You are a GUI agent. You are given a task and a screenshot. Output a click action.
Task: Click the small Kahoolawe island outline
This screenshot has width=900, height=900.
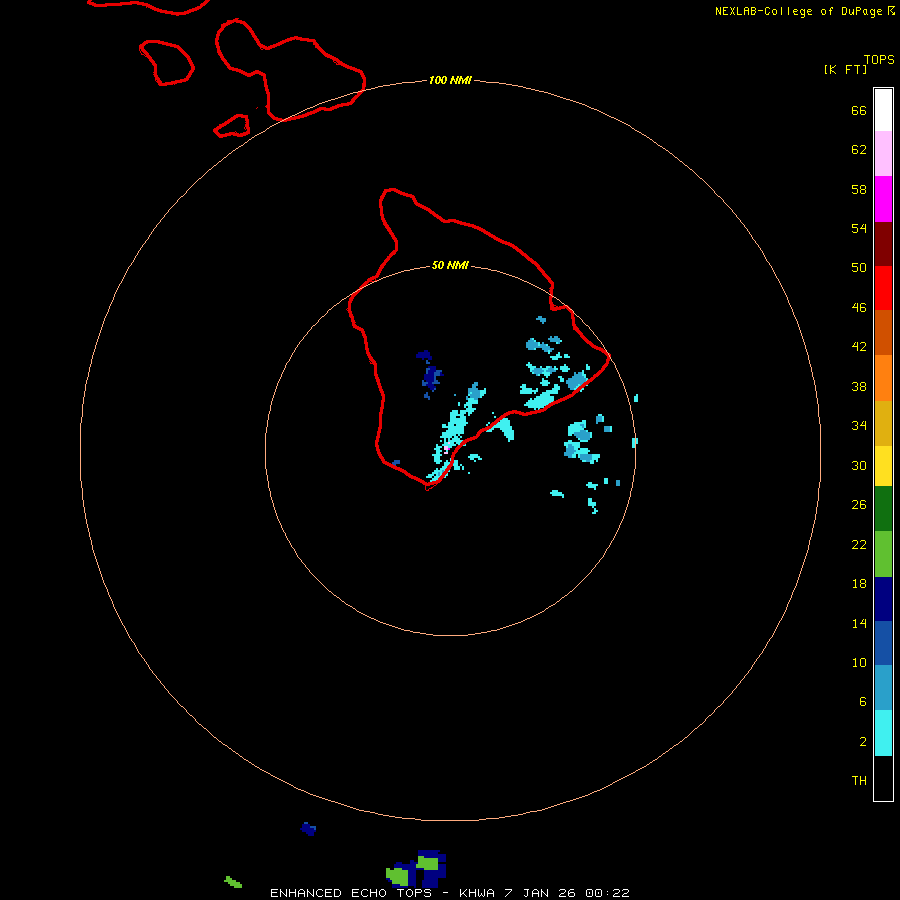click(232, 126)
